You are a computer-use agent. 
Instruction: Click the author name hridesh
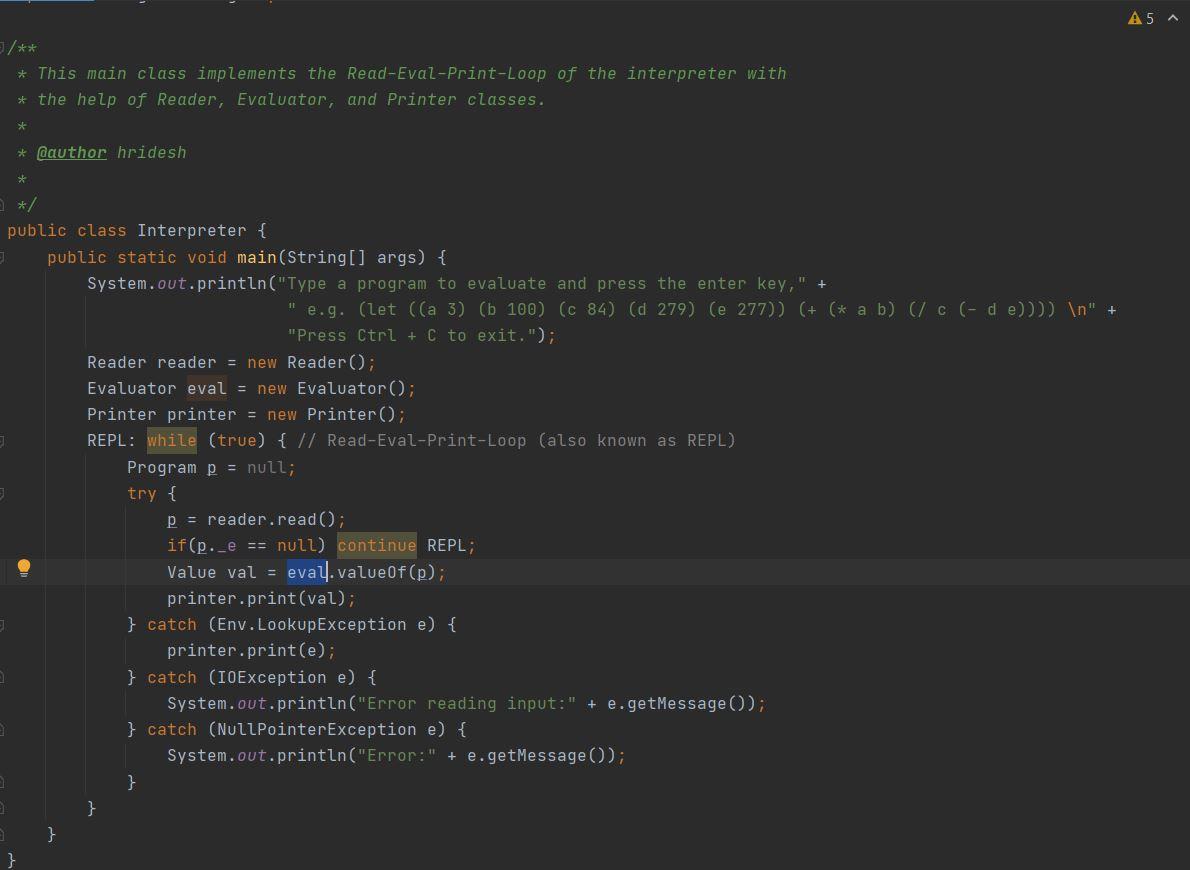[x=151, y=153]
